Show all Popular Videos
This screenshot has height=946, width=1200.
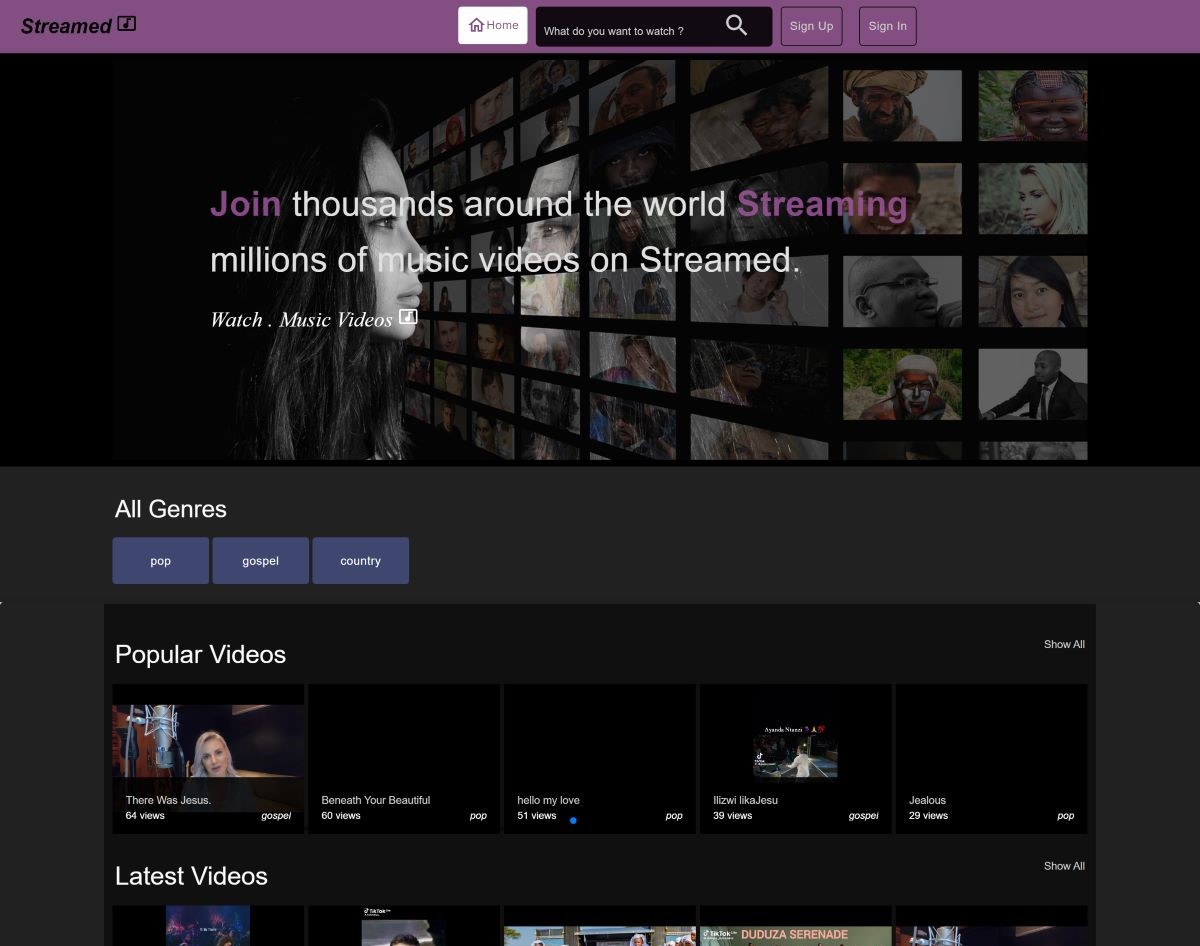(x=1064, y=645)
